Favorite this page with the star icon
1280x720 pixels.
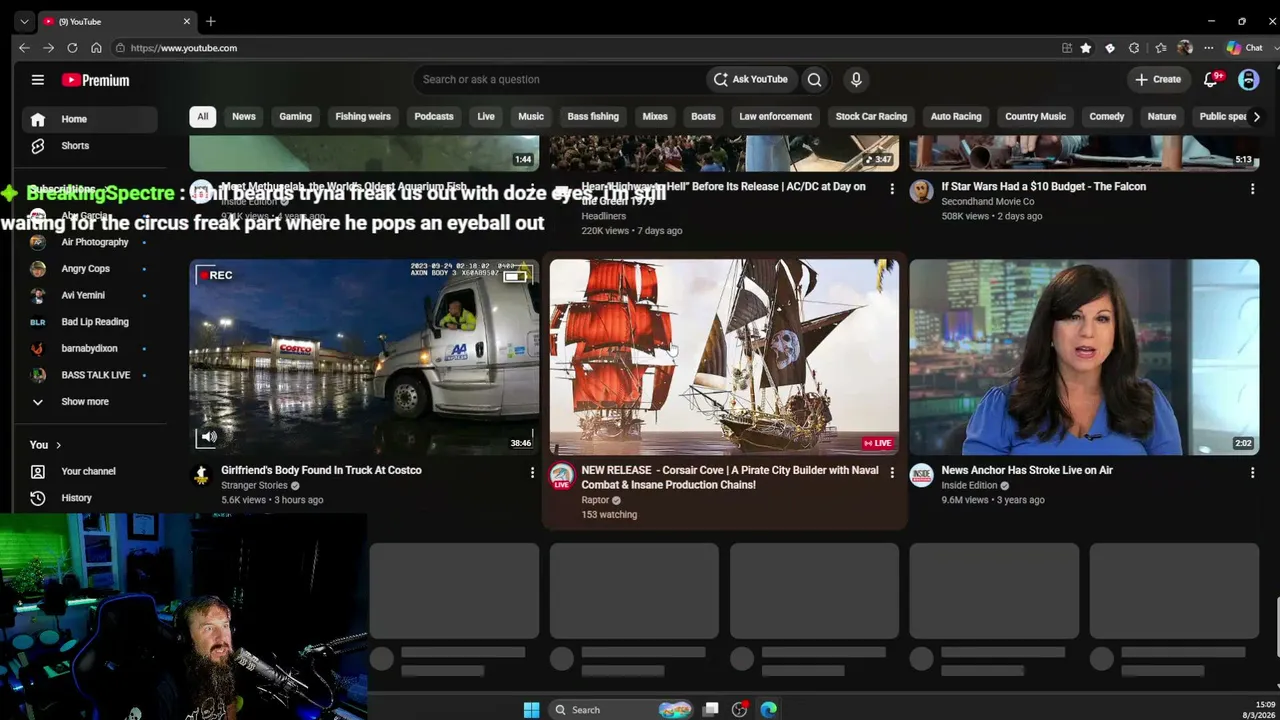(1085, 48)
